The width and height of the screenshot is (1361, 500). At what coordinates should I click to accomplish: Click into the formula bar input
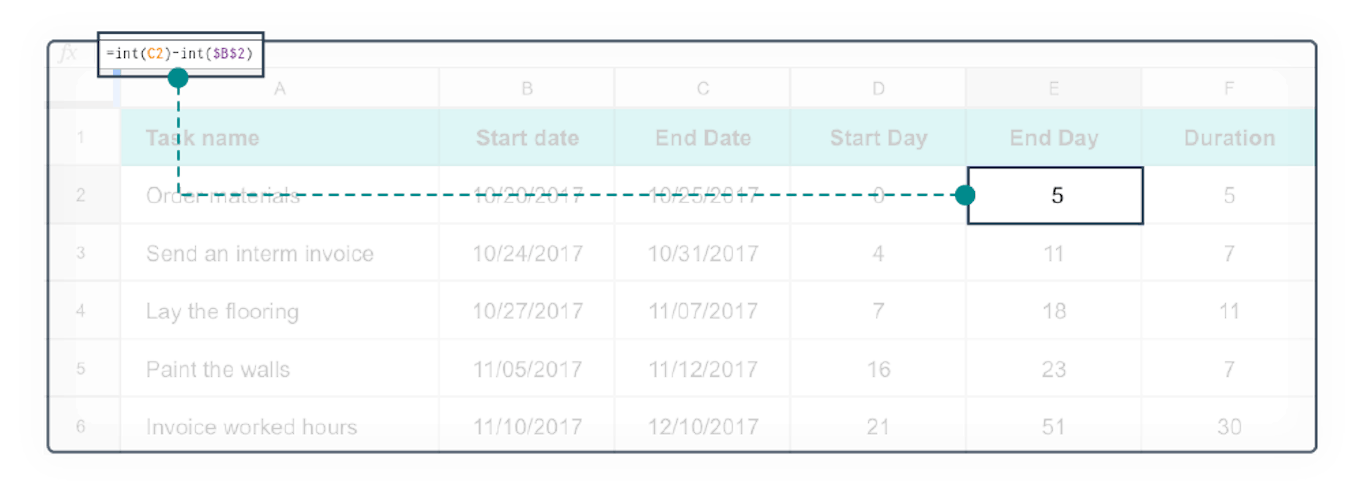pyautogui.click(x=181, y=54)
